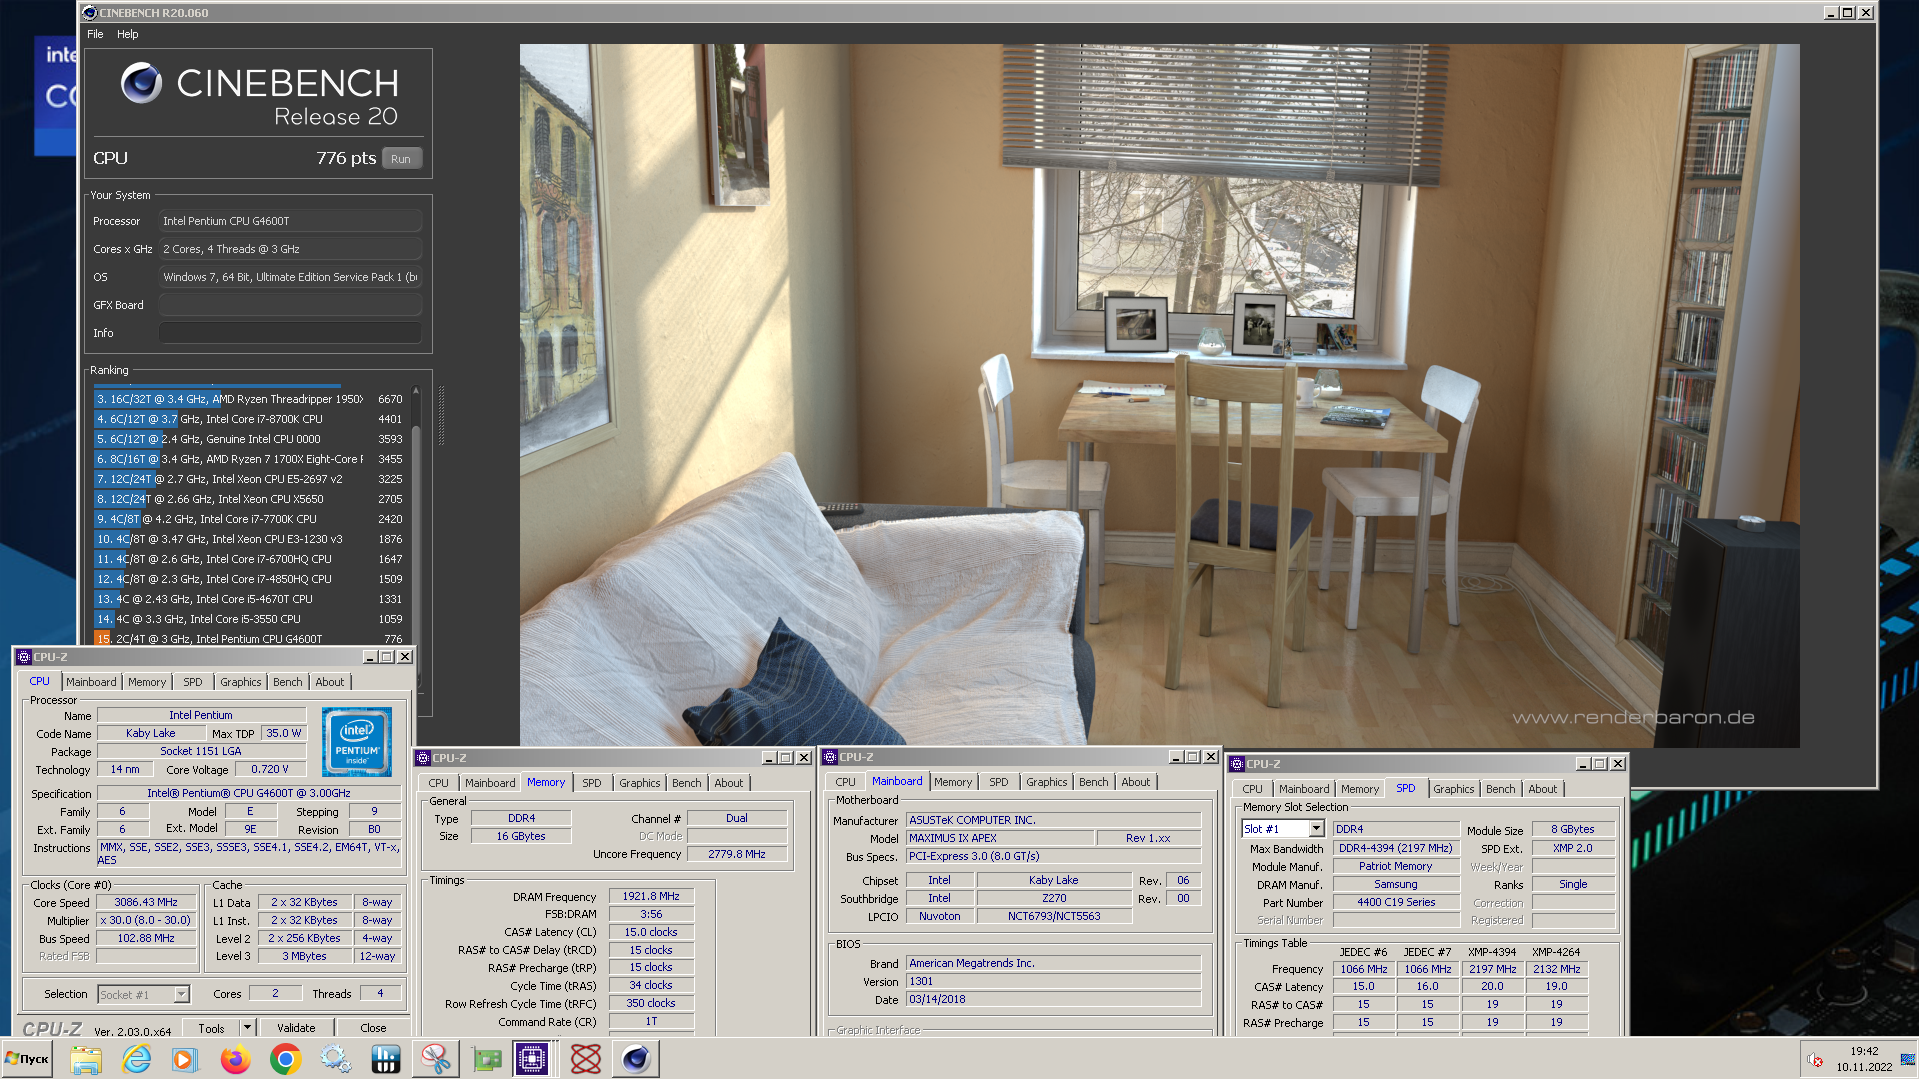
Task: Click the Info field in Your System
Action: [290, 333]
